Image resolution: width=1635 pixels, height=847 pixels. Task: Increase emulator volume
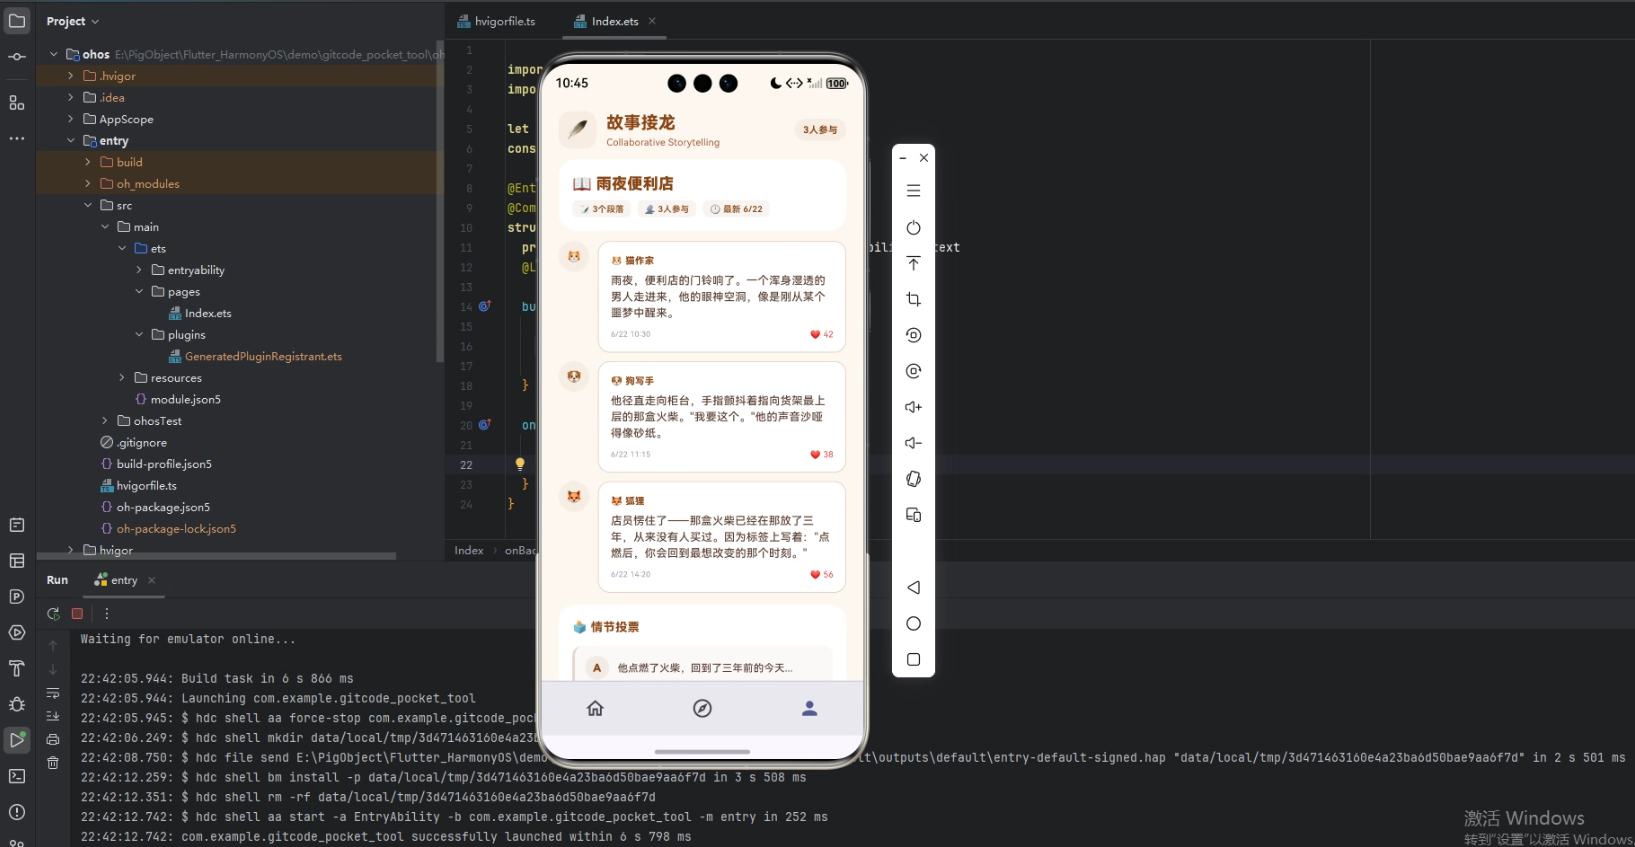point(913,407)
